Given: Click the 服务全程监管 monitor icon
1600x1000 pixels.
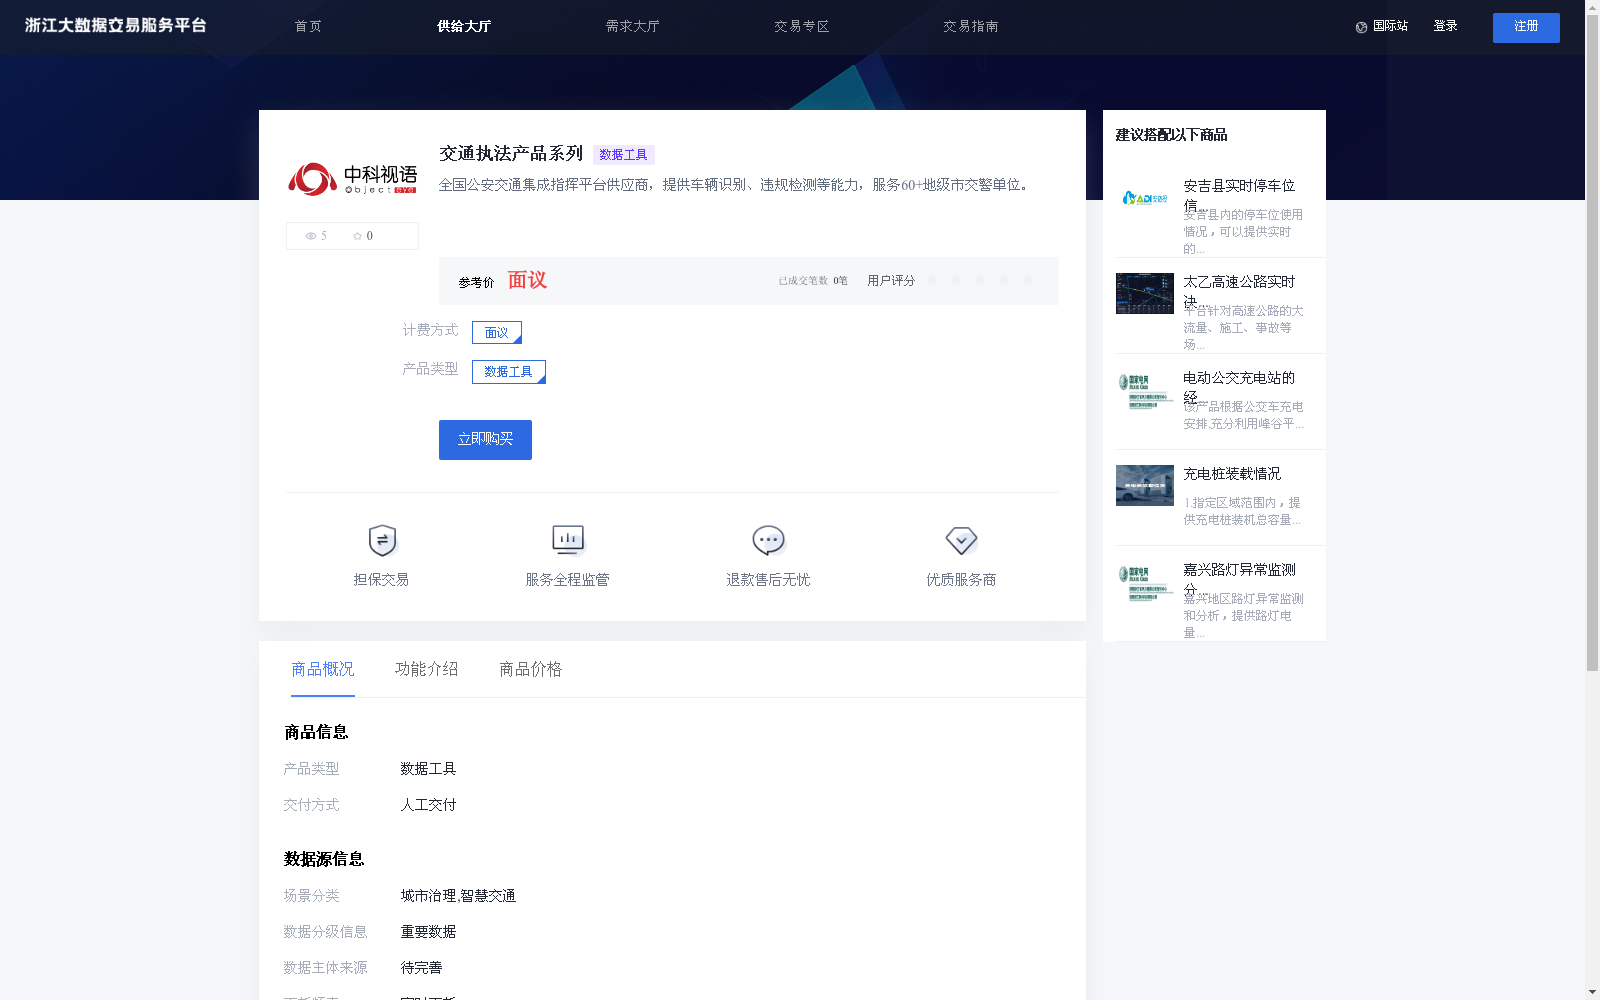Looking at the screenshot, I should (x=568, y=540).
